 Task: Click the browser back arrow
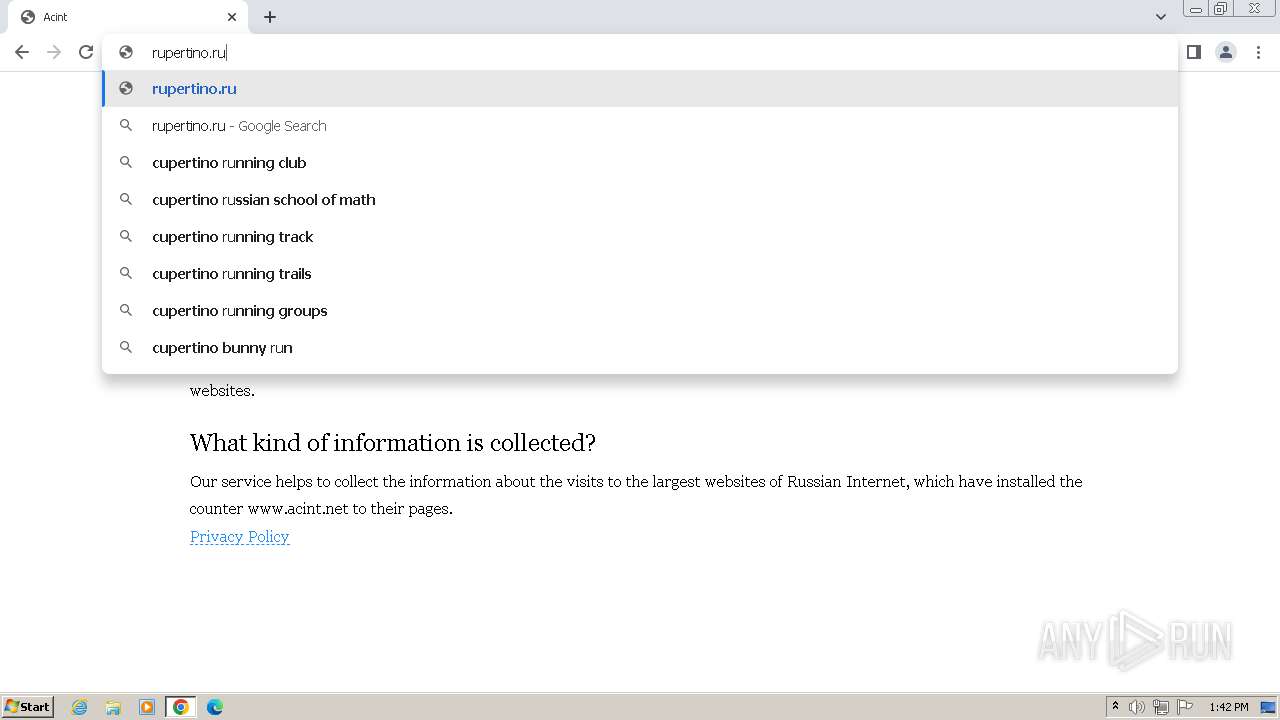[x=22, y=52]
